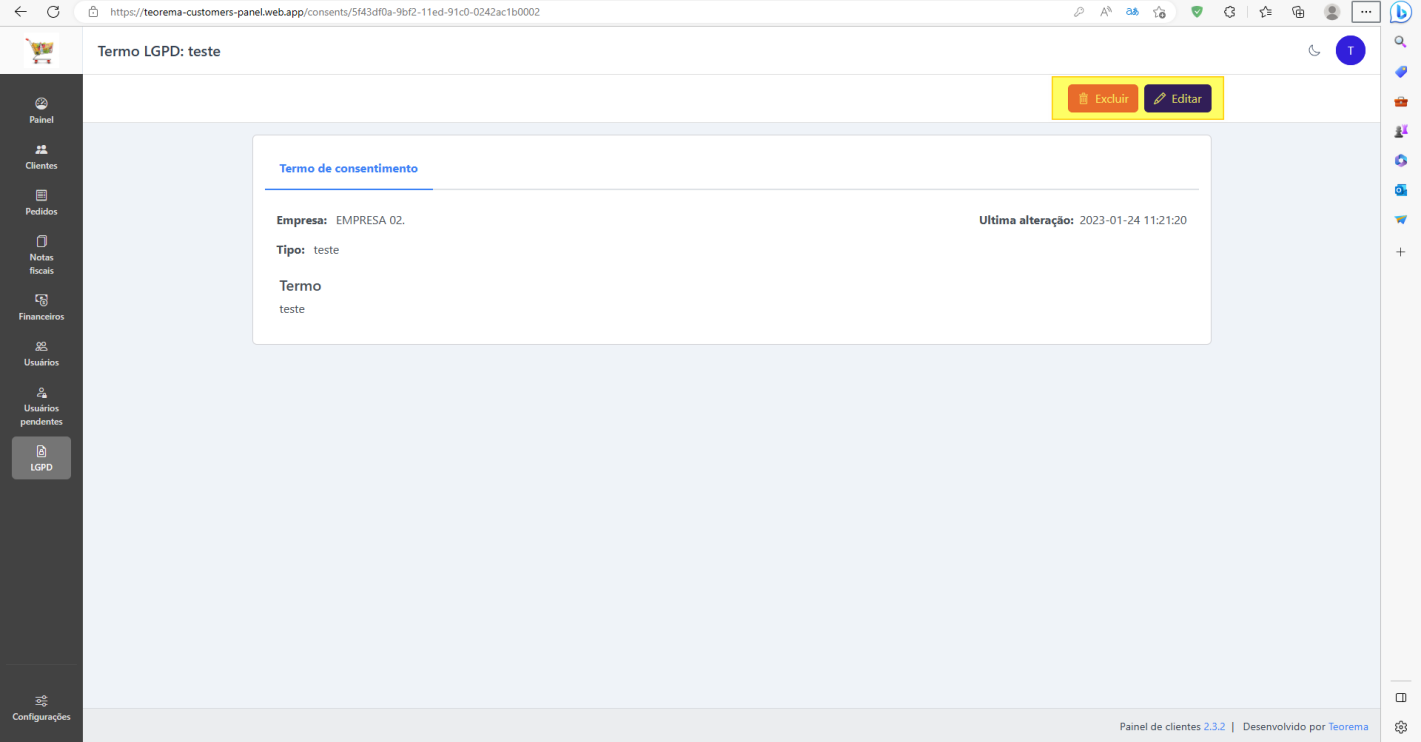Open Notas fiscais section
Viewport: 1421px width, 742px height.
pyautogui.click(x=41, y=255)
